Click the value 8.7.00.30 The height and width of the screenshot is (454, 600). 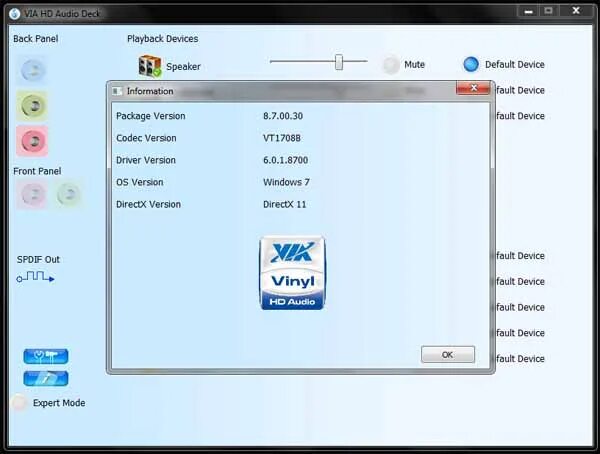(283, 116)
